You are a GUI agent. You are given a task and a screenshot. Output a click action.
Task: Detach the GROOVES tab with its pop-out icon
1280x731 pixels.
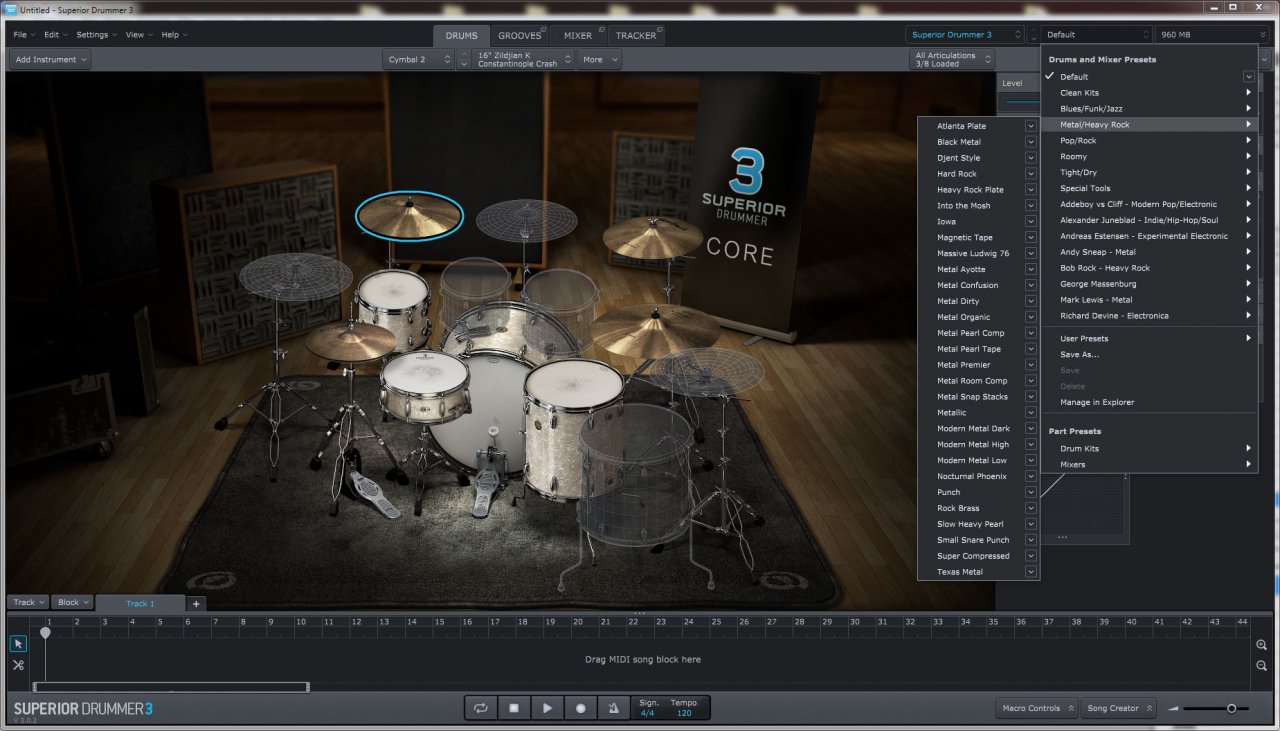click(542, 28)
